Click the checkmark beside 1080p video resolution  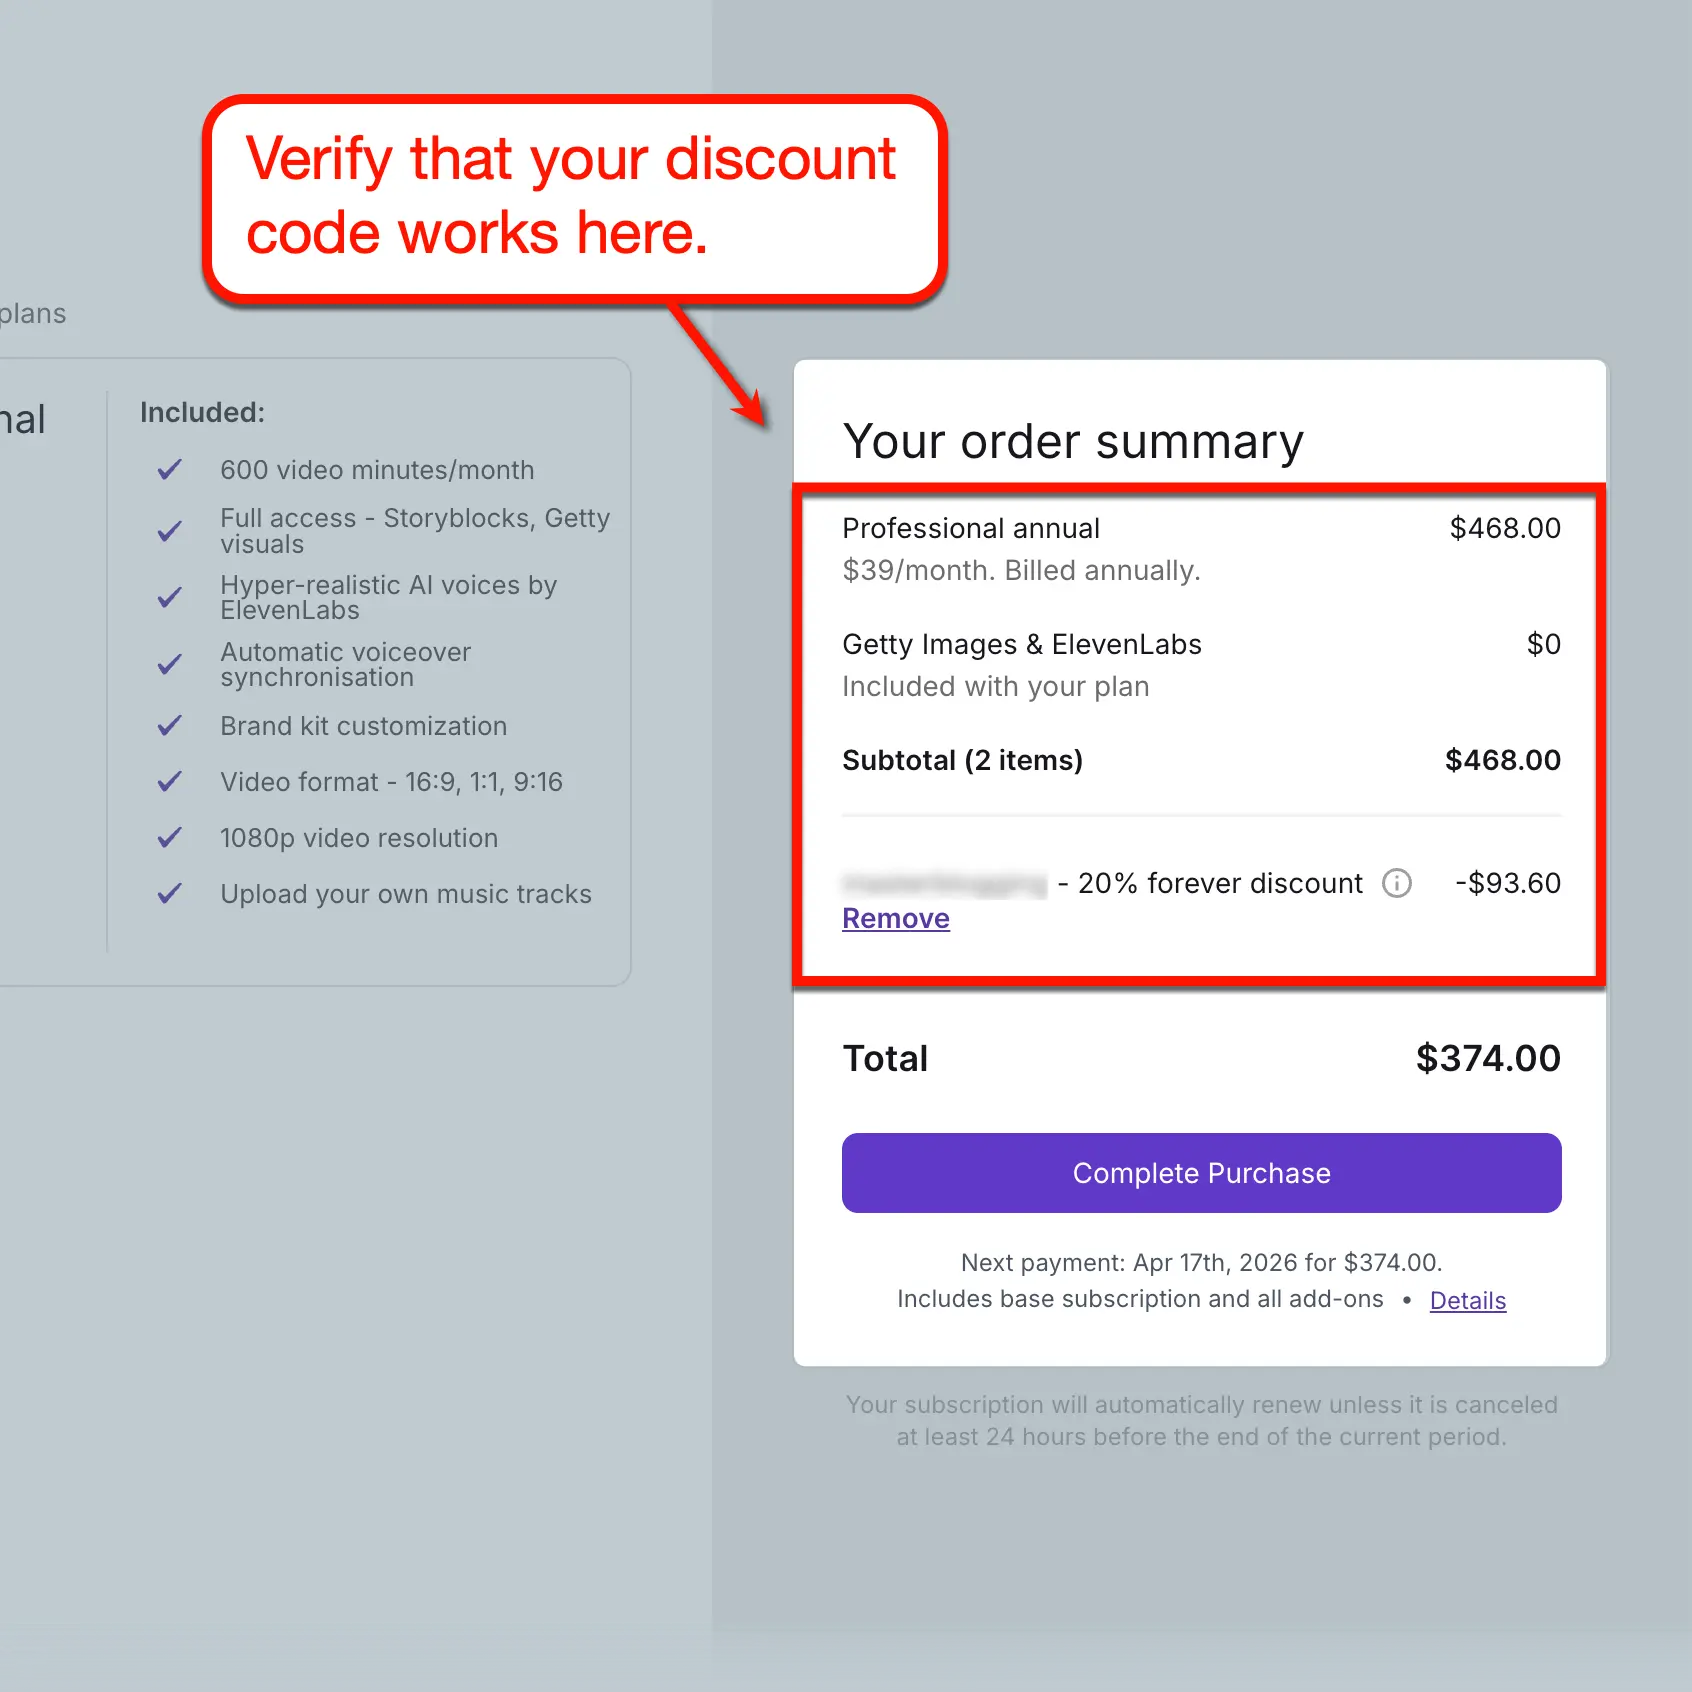170,838
